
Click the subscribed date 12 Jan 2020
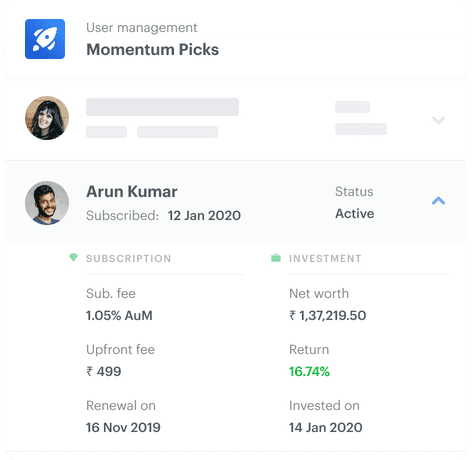(x=204, y=216)
